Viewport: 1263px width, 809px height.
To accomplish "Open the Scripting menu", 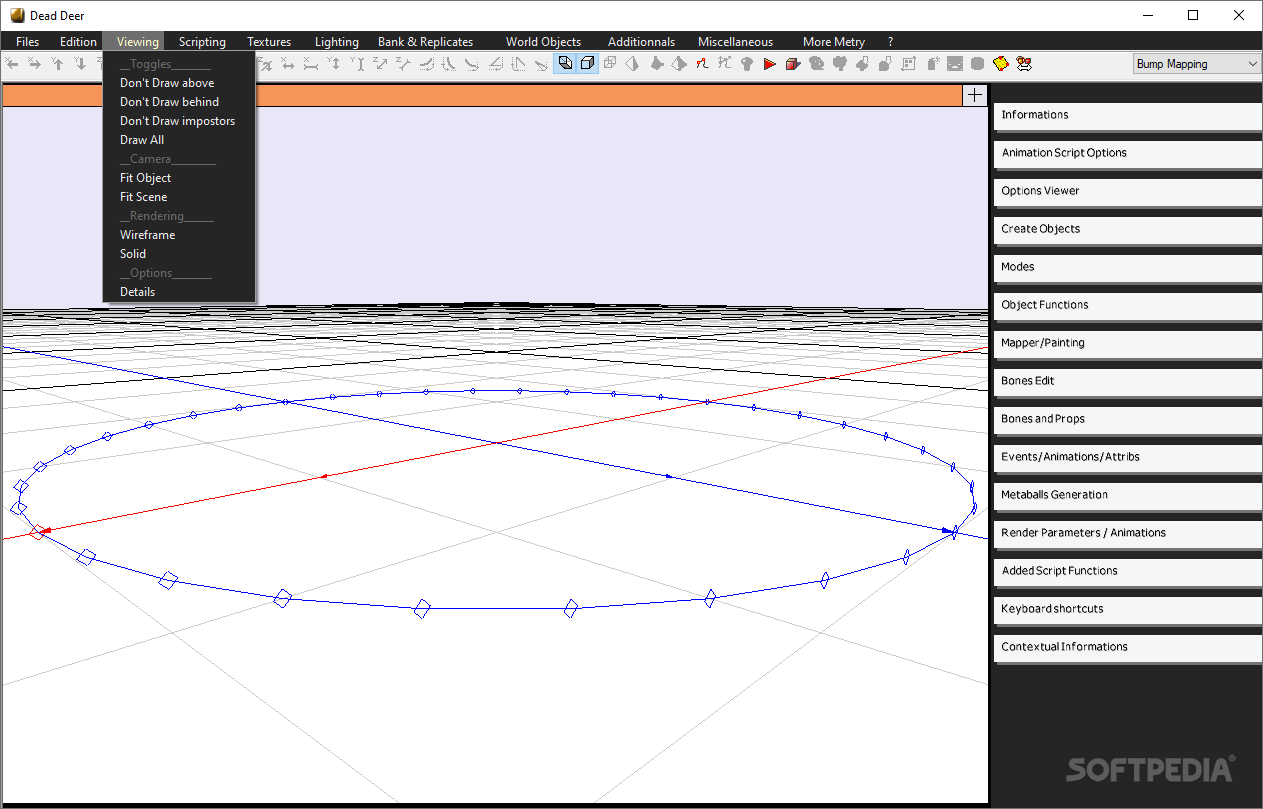I will (202, 42).
